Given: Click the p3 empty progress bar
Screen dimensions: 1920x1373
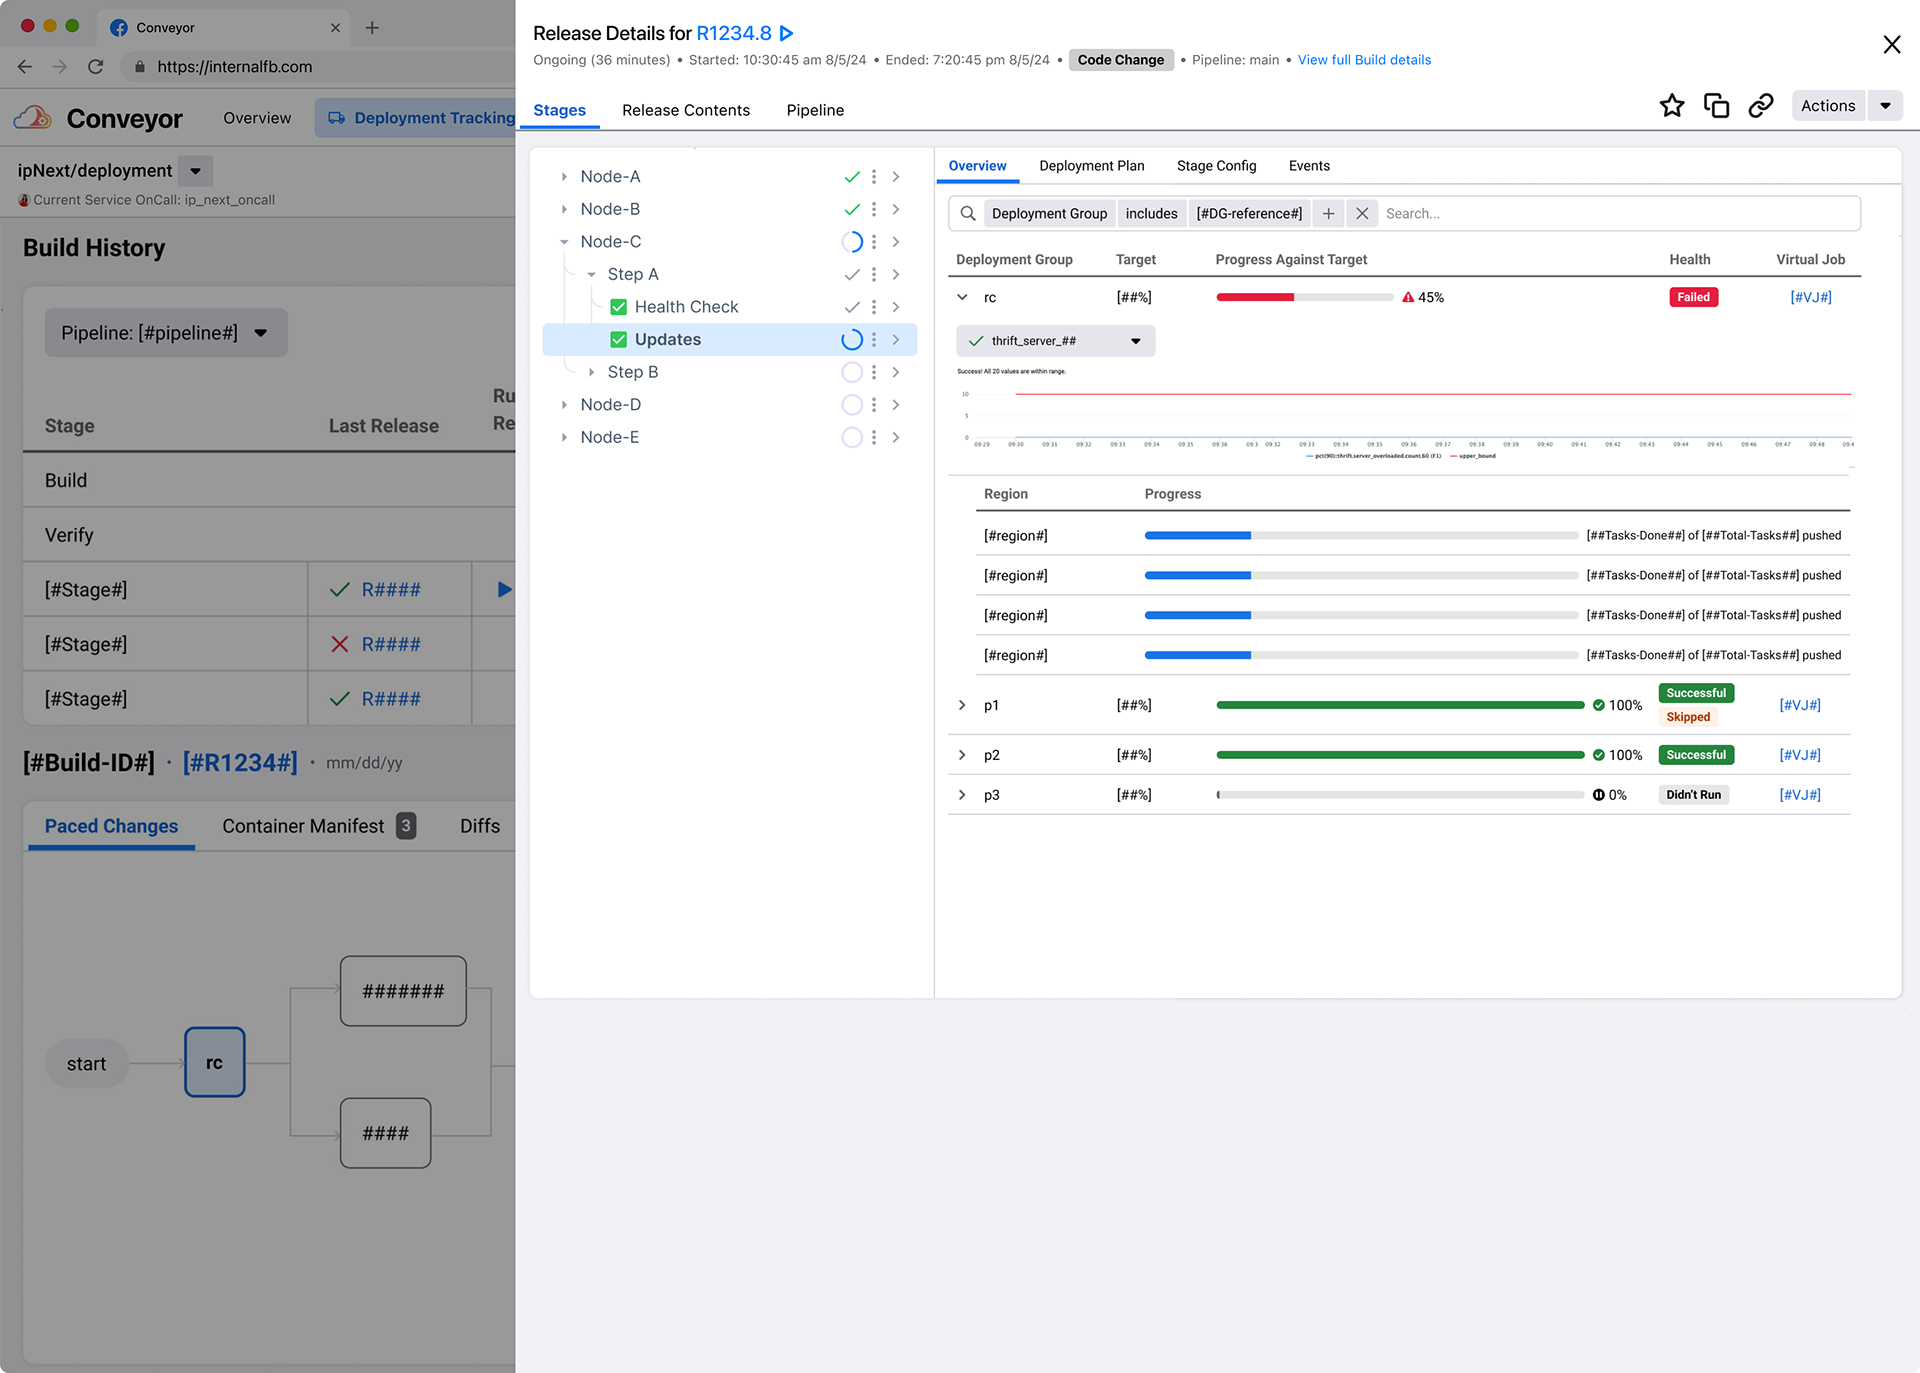Looking at the screenshot, I should pyautogui.click(x=1400, y=795).
